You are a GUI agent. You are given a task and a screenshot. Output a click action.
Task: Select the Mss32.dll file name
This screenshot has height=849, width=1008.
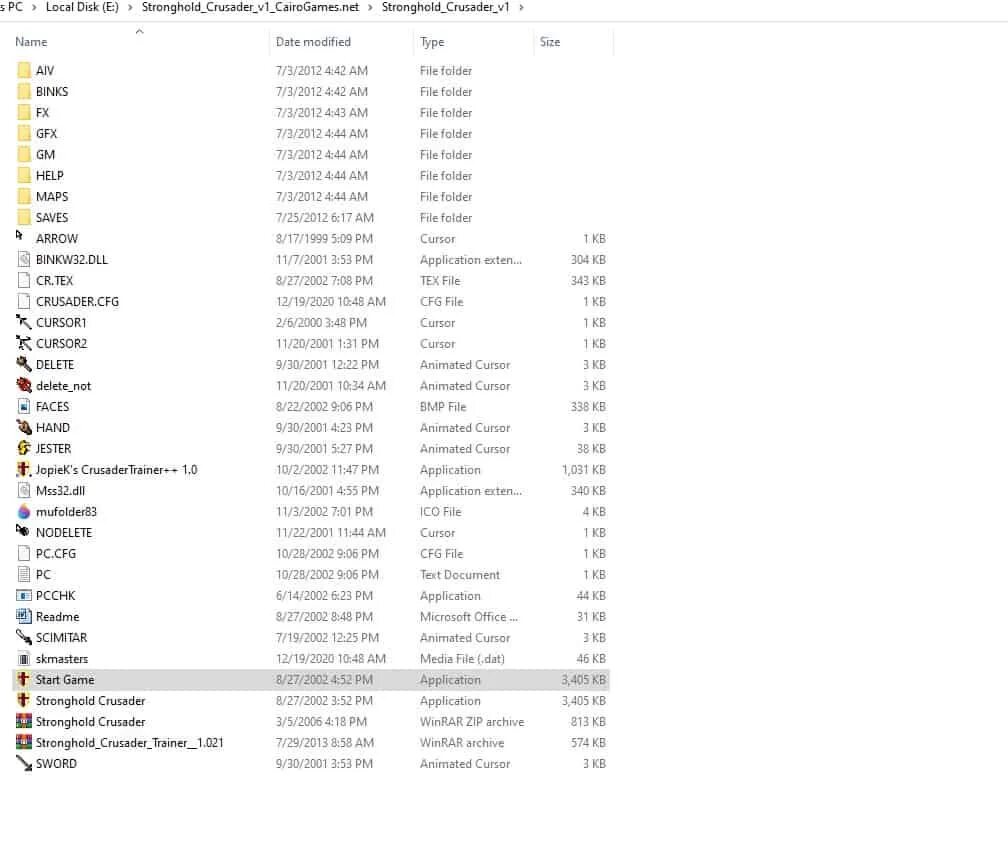(60, 490)
